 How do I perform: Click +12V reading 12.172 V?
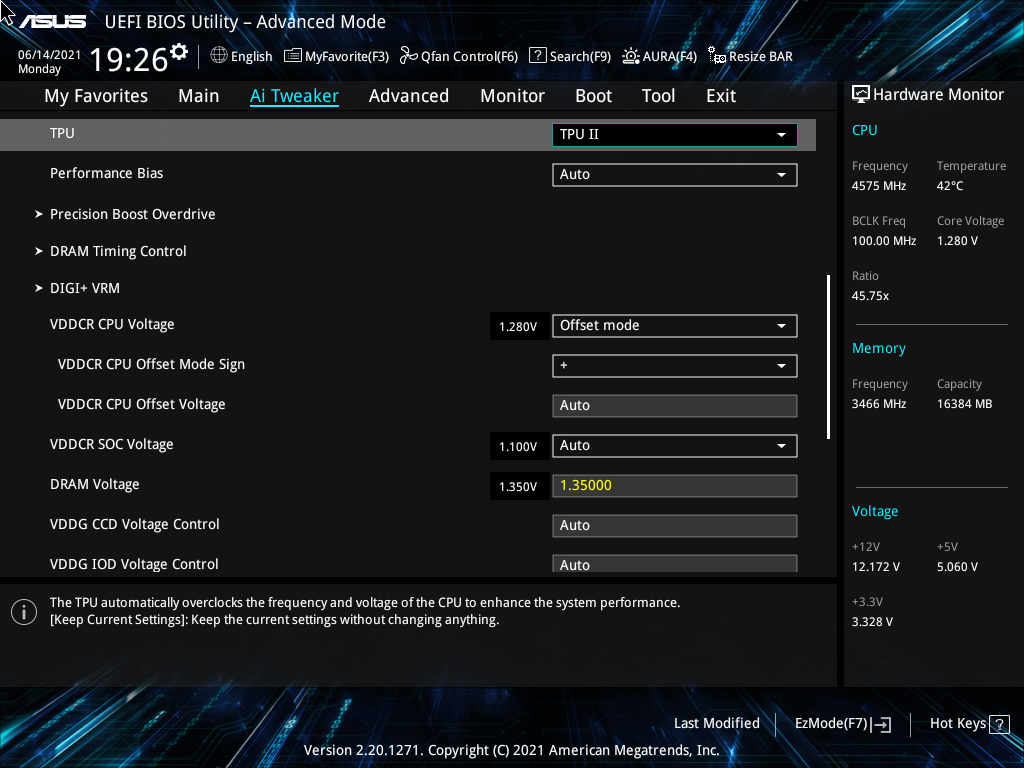click(876, 567)
